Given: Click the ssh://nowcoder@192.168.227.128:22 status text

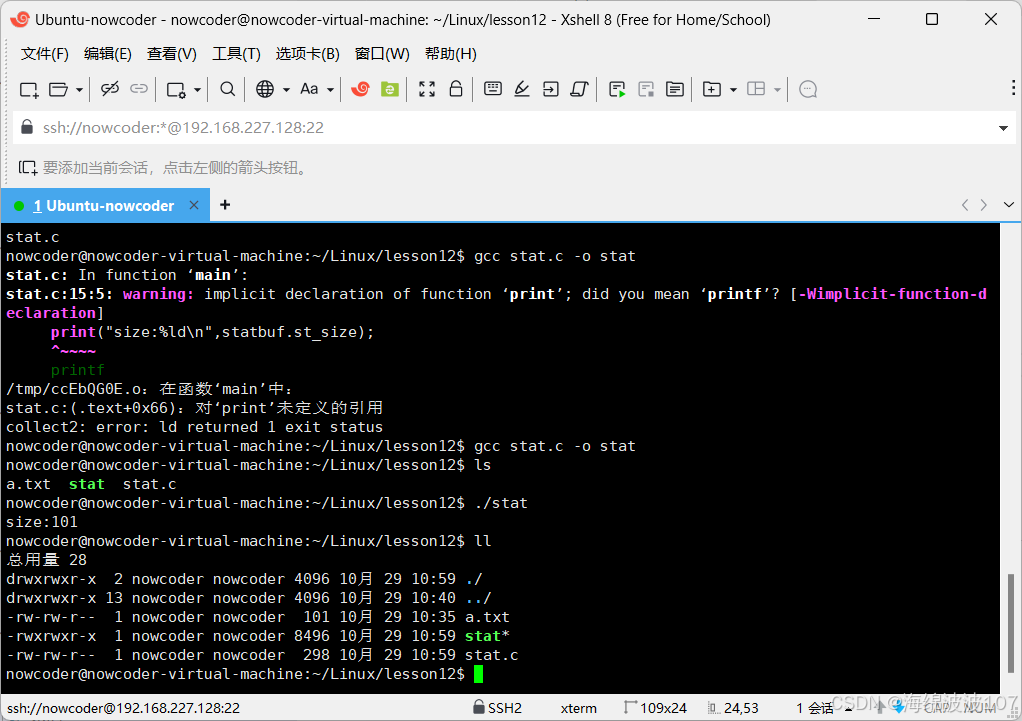Looking at the screenshot, I should [x=123, y=708].
